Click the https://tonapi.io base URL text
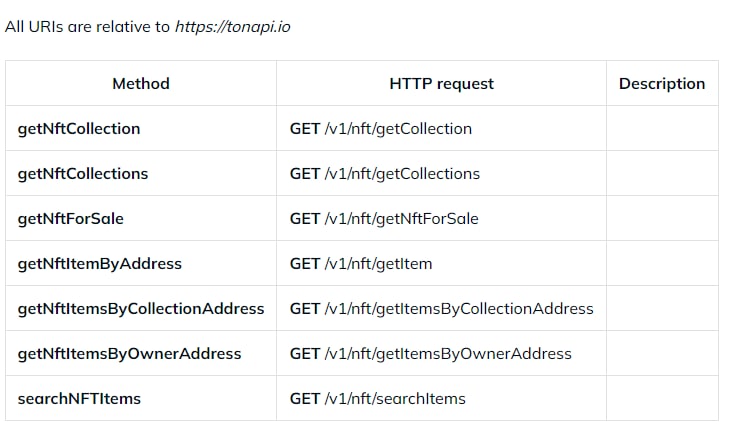 pos(232,27)
